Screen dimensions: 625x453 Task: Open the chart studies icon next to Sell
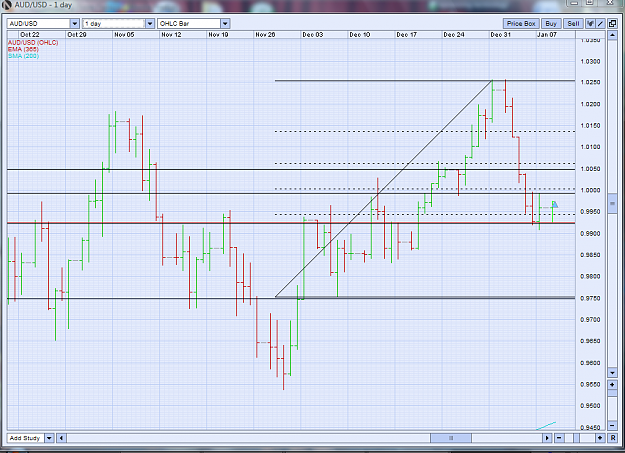(x=590, y=24)
